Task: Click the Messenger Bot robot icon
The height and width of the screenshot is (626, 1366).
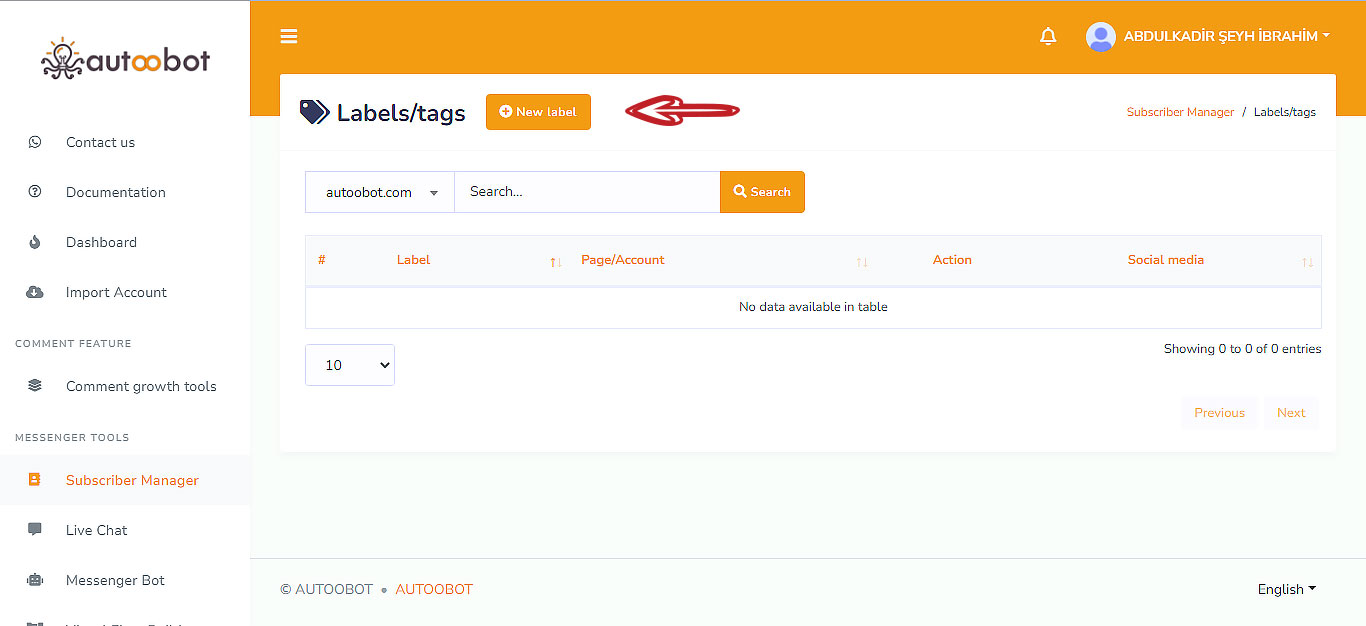Action: (35, 580)
